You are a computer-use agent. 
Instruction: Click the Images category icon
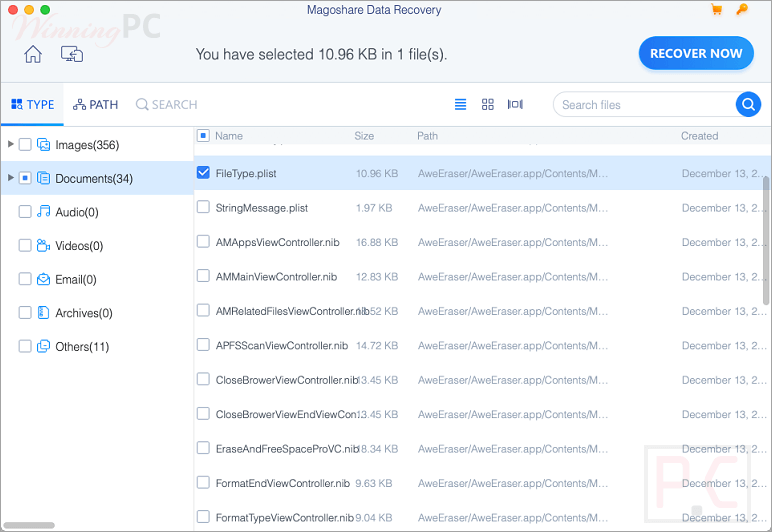[44, 145]
